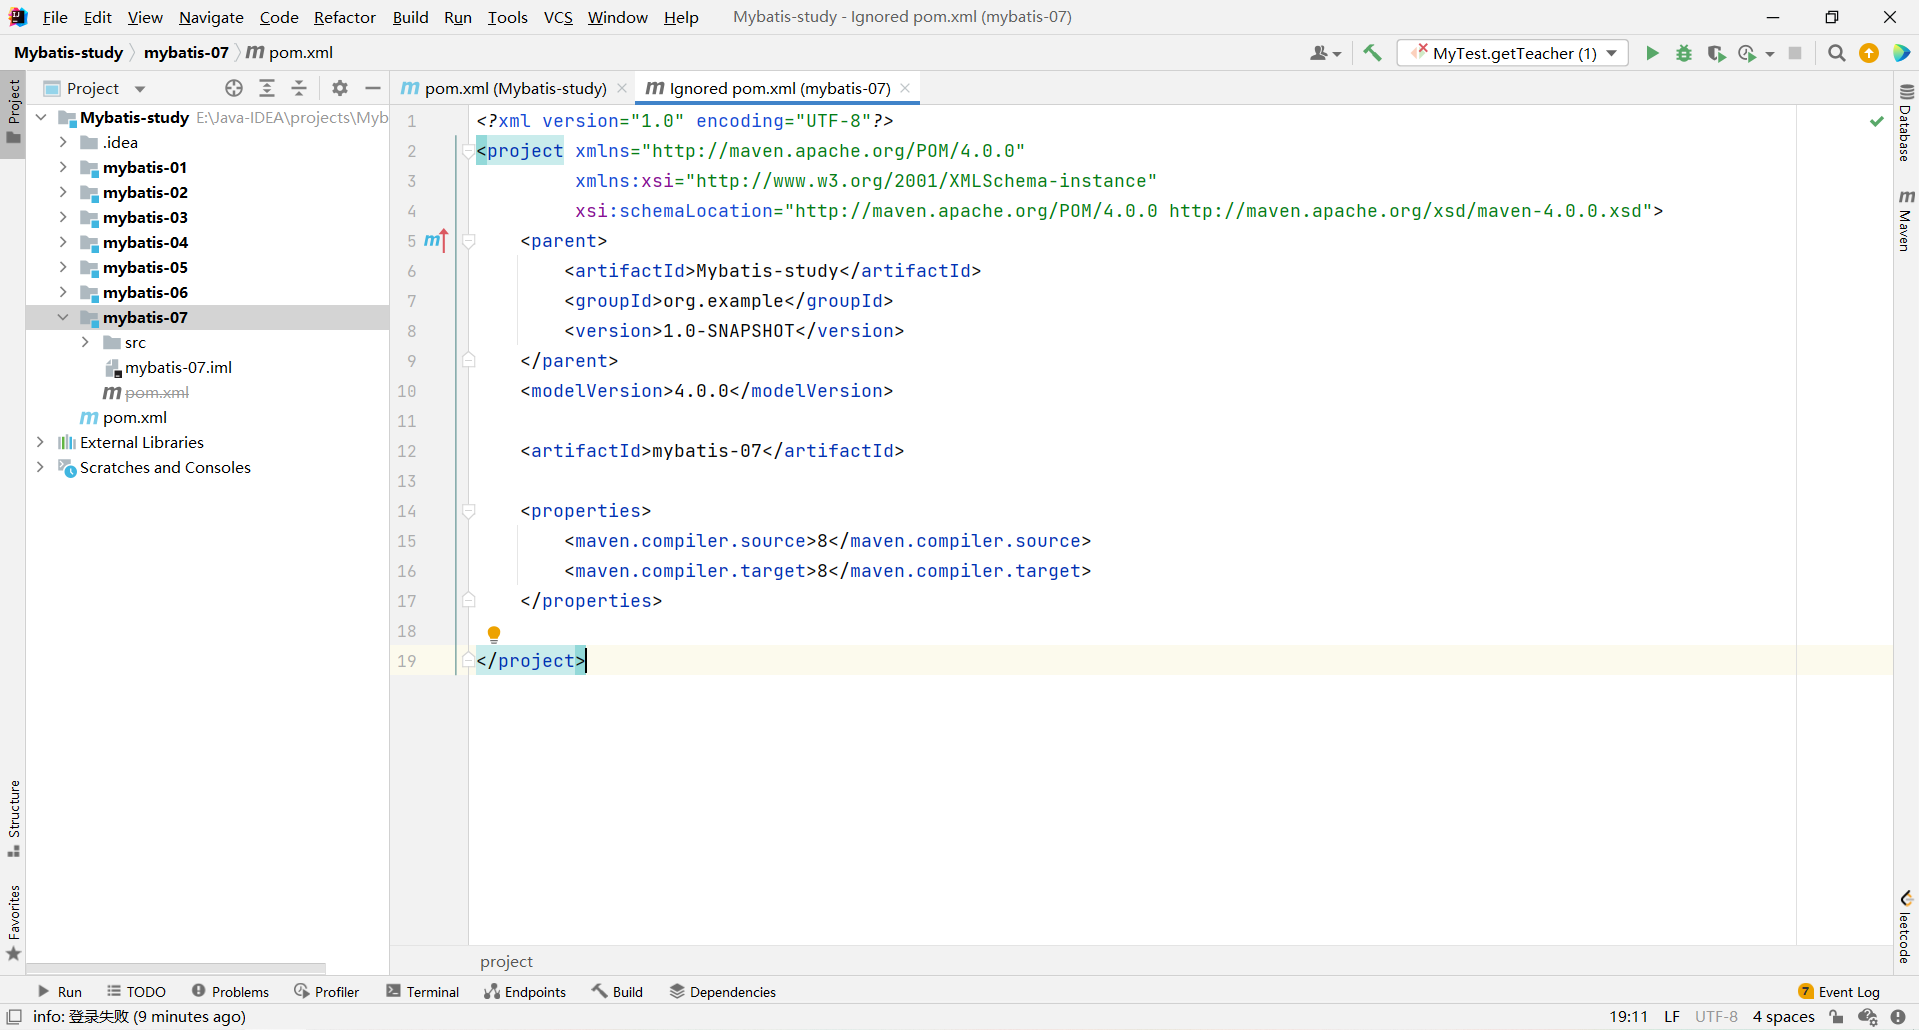Close the pom.xml (Mybatis-study) tab
The height and width of the screenshot is (1030, 1919).
coord(622,88)
